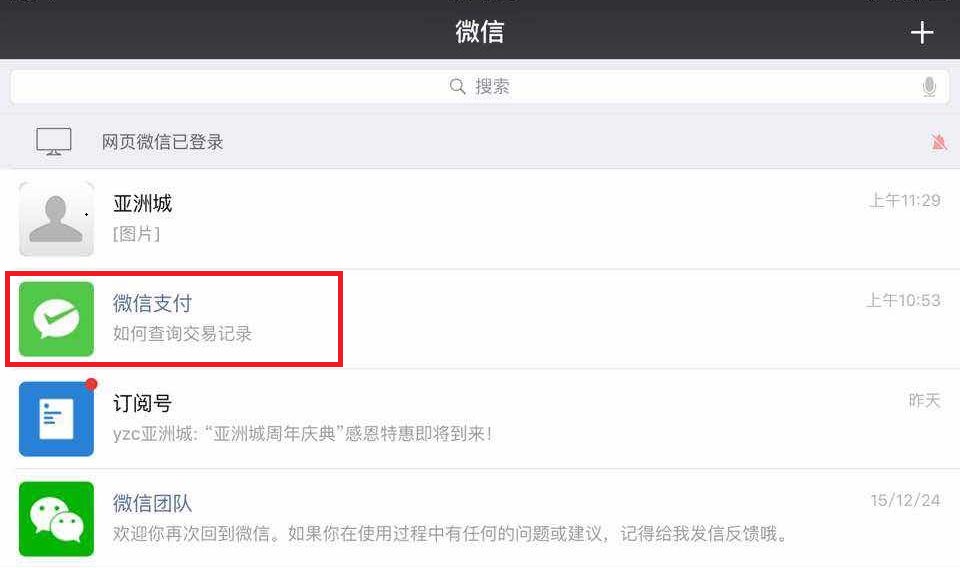Open 订阅号 subscriptions entry
The image size is (960, 568).
click(480, 419)
